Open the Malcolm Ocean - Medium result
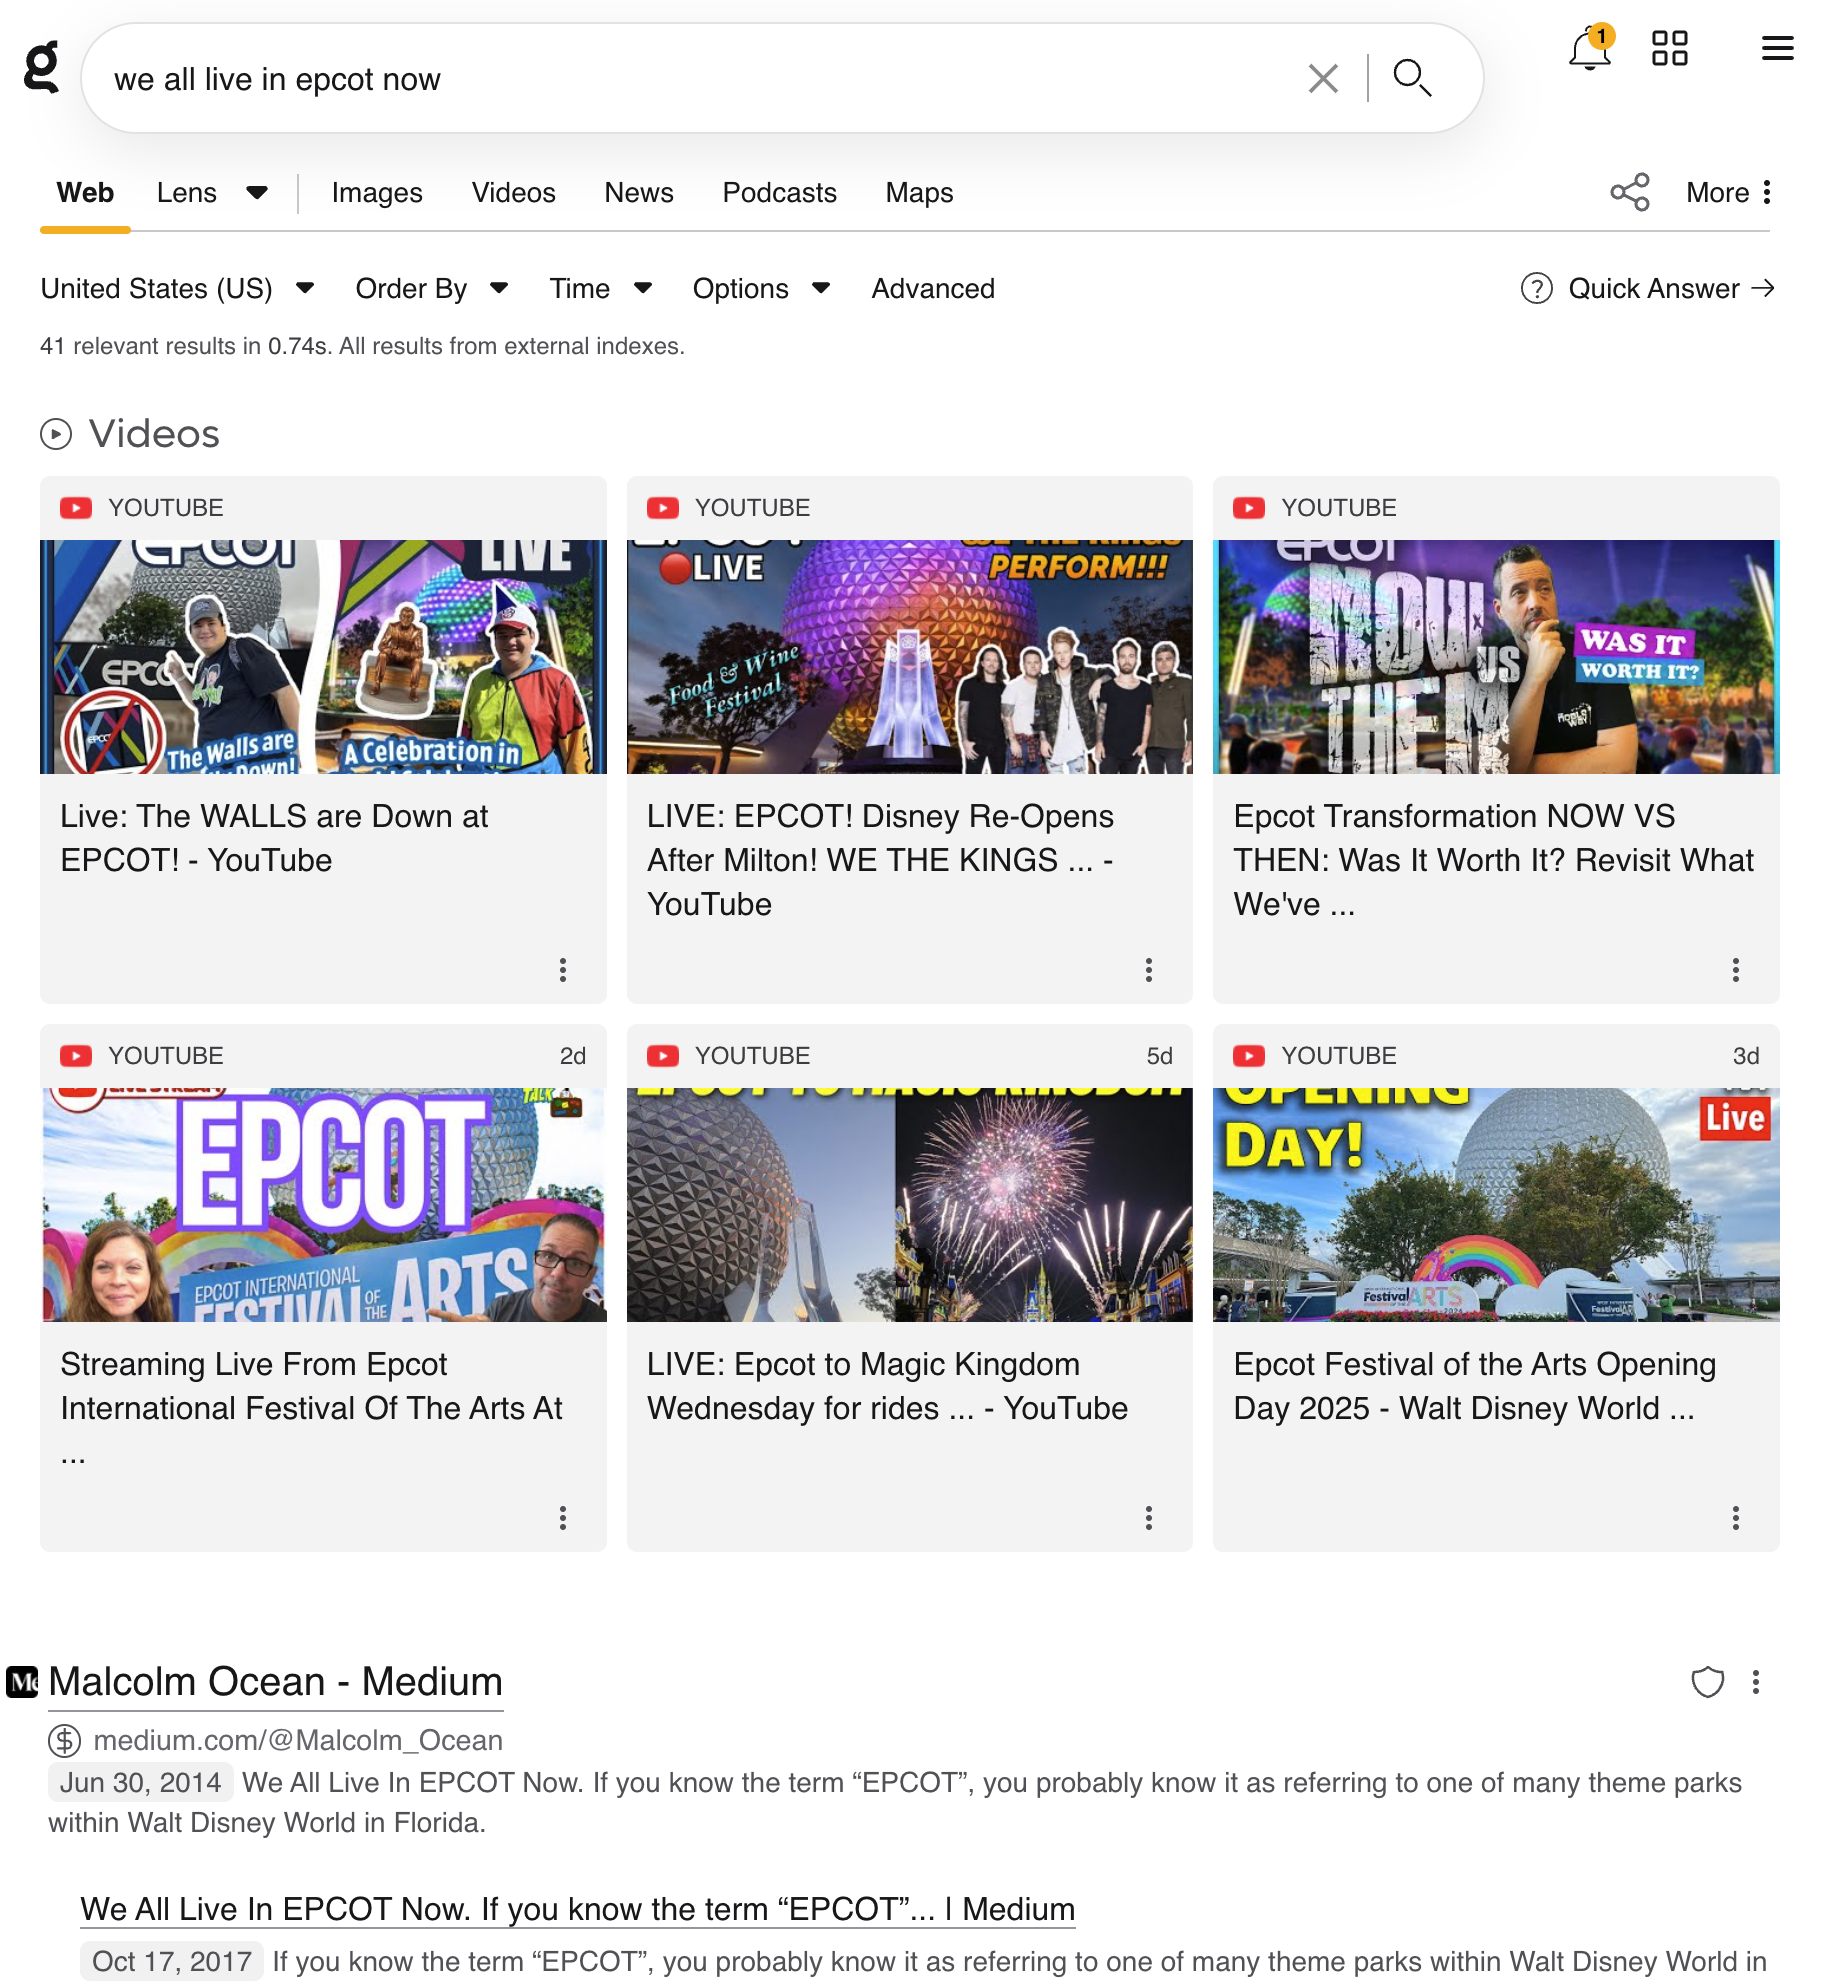This screenshot has width=1842, height=1984. pos(275,1682)
